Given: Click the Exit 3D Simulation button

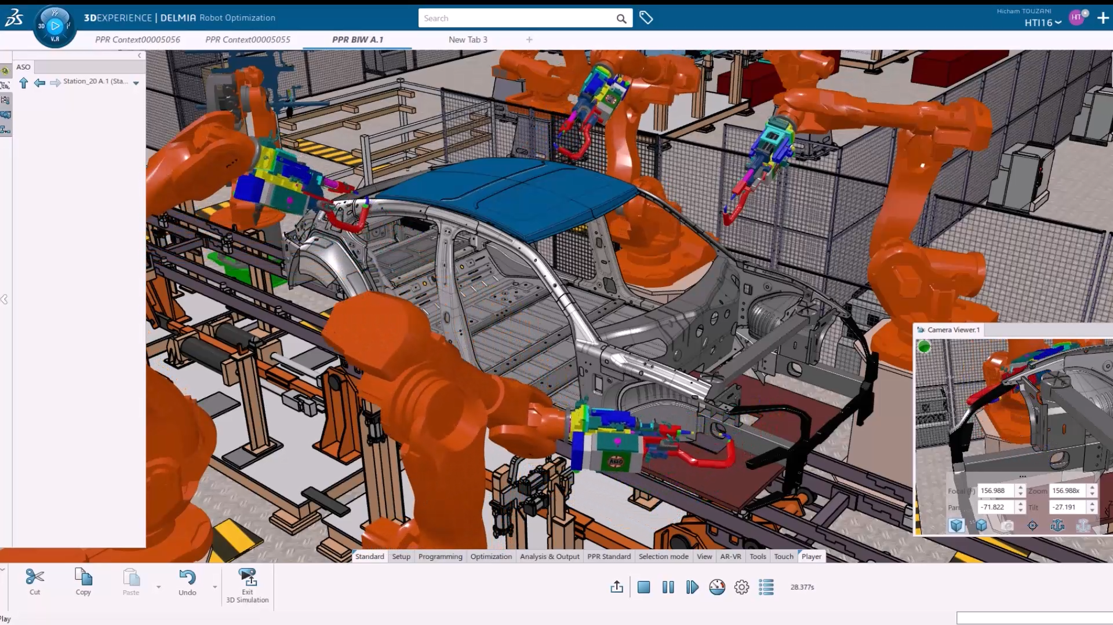Looking at the screenshot, I should [x=246, y=585].
